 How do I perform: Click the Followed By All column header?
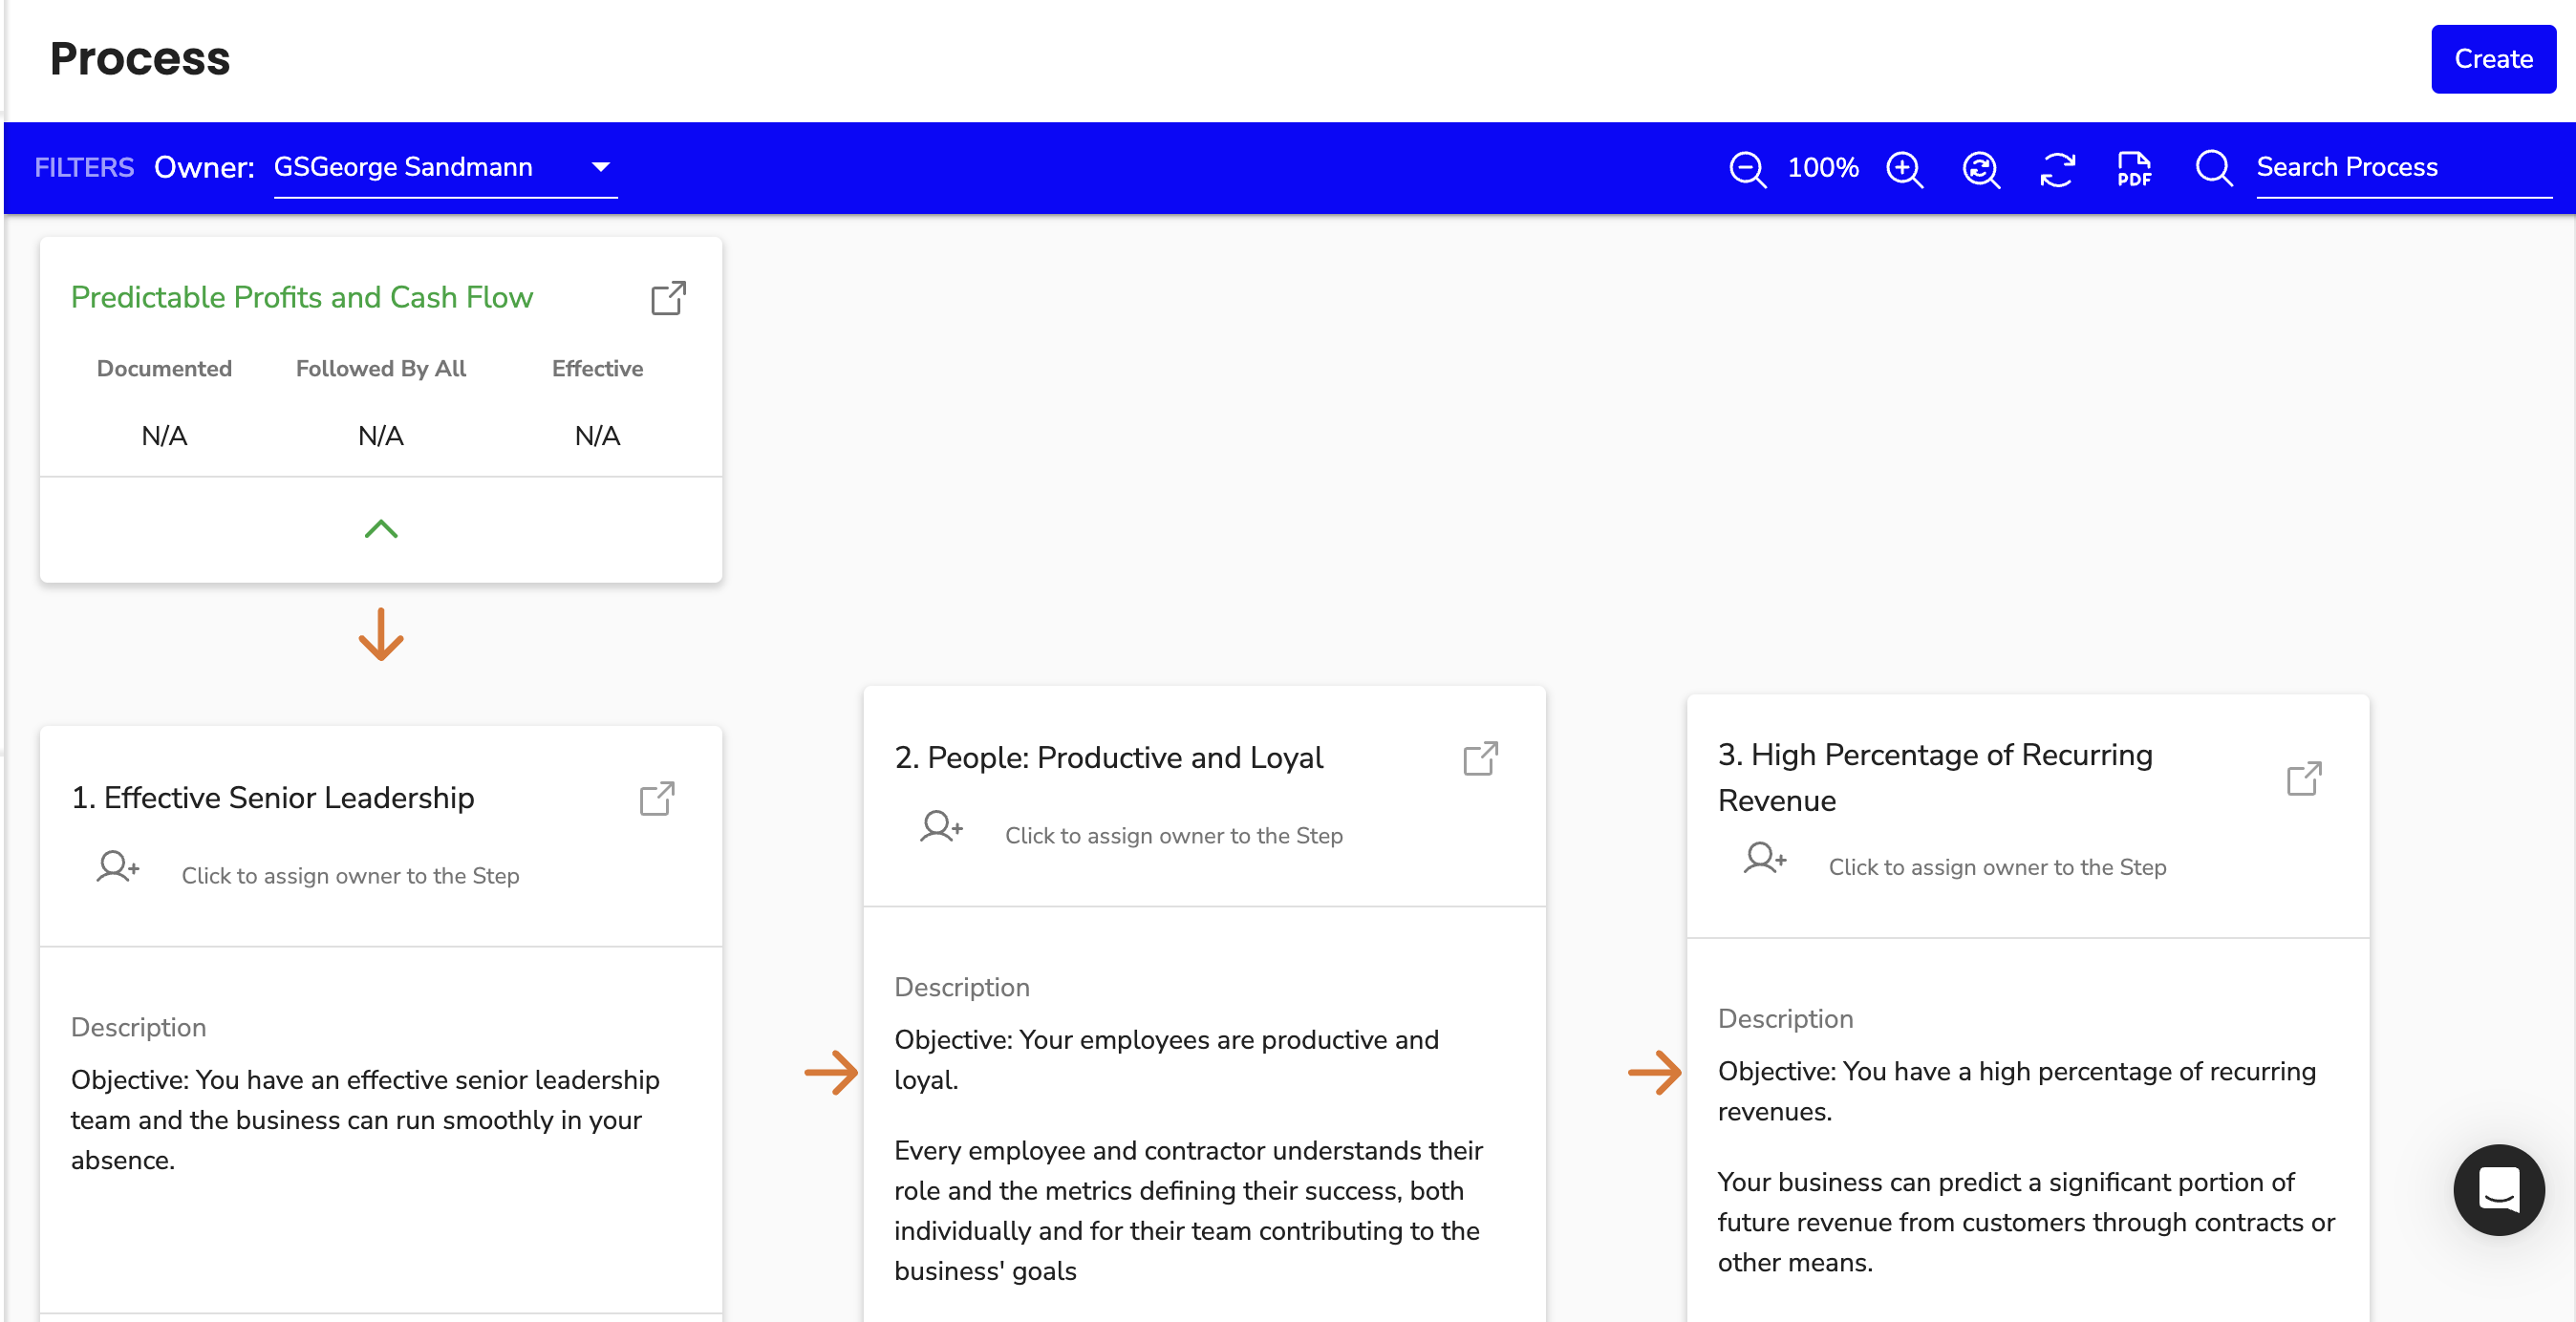tap(381, 368)
